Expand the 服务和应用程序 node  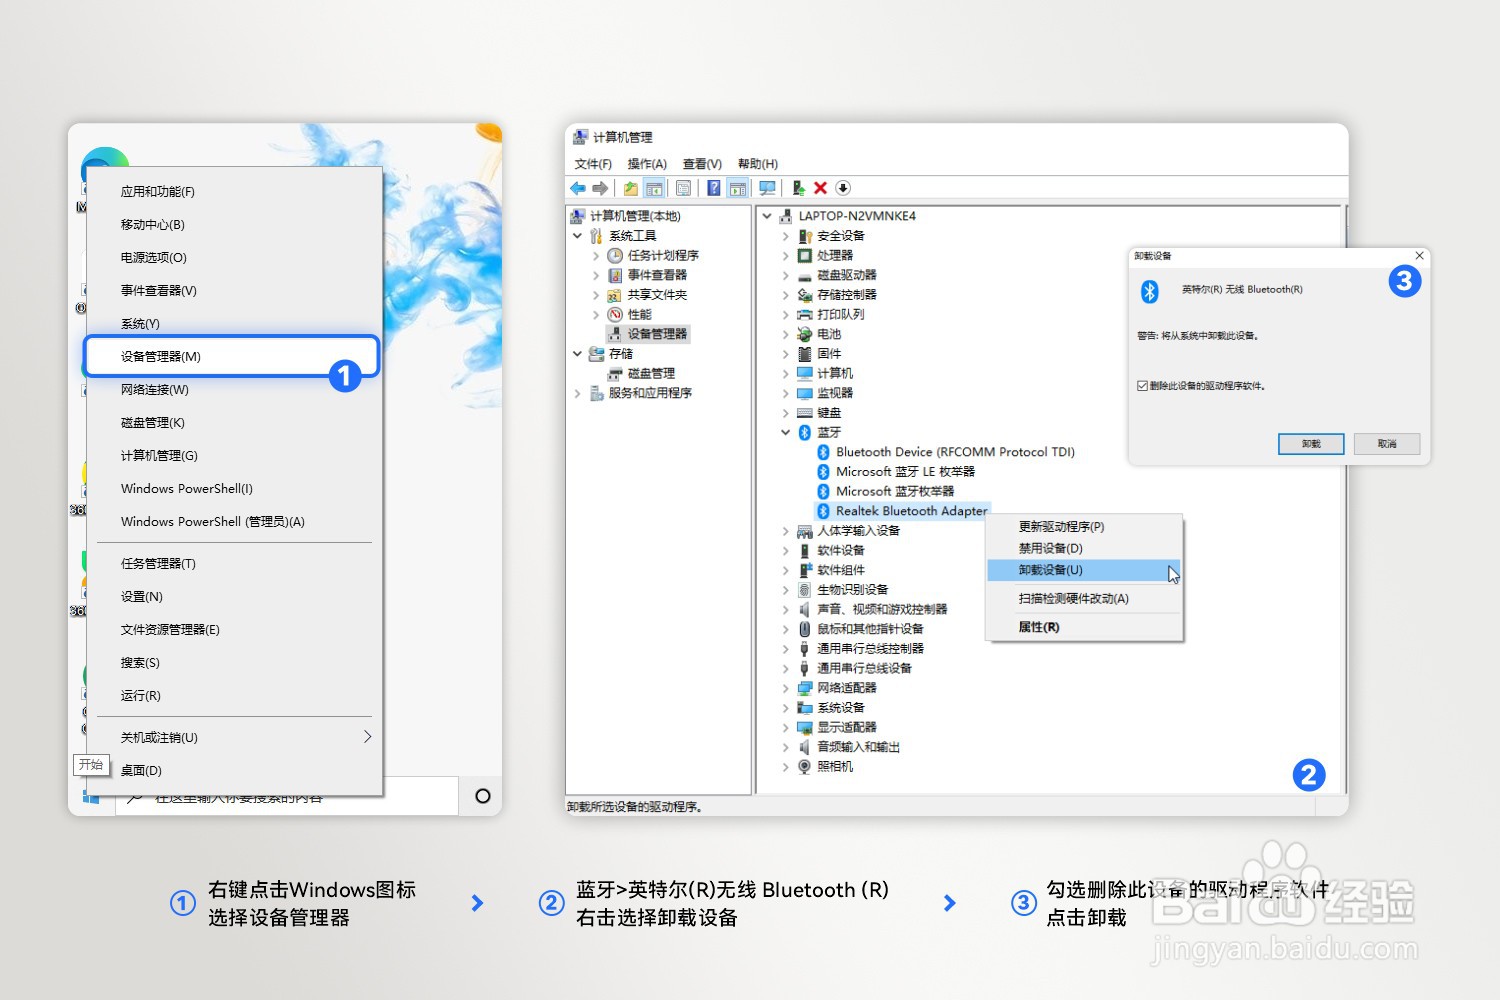tap(577, 394)
